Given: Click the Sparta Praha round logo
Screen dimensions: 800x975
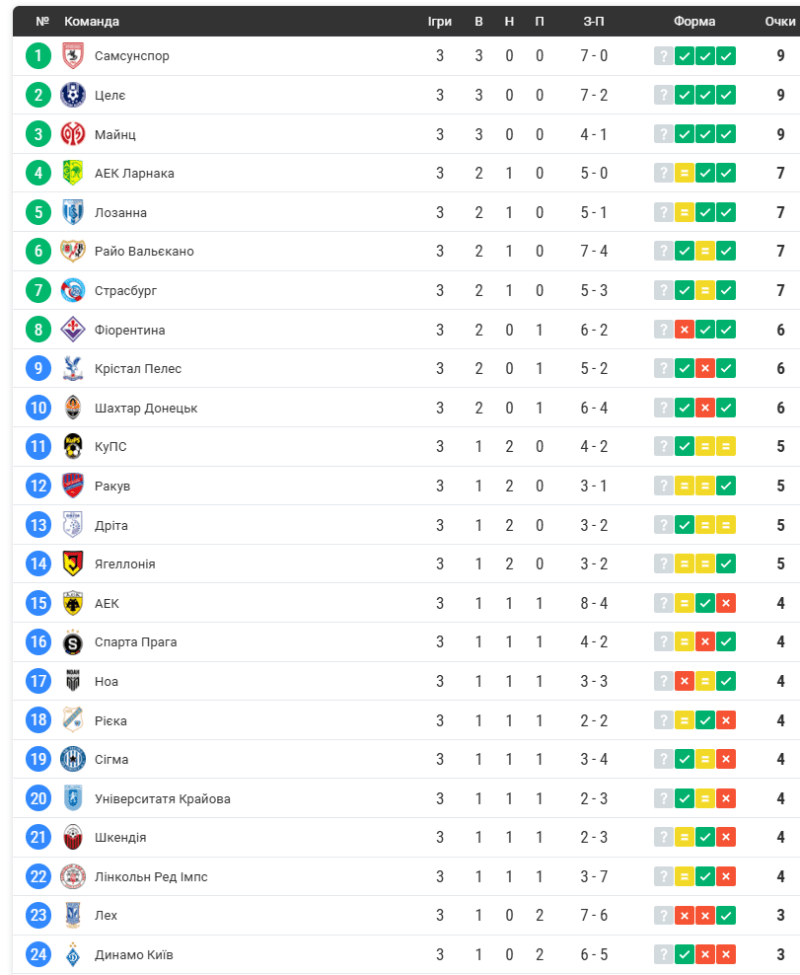Looking at the screenshot, I should (x=73, y=642).
